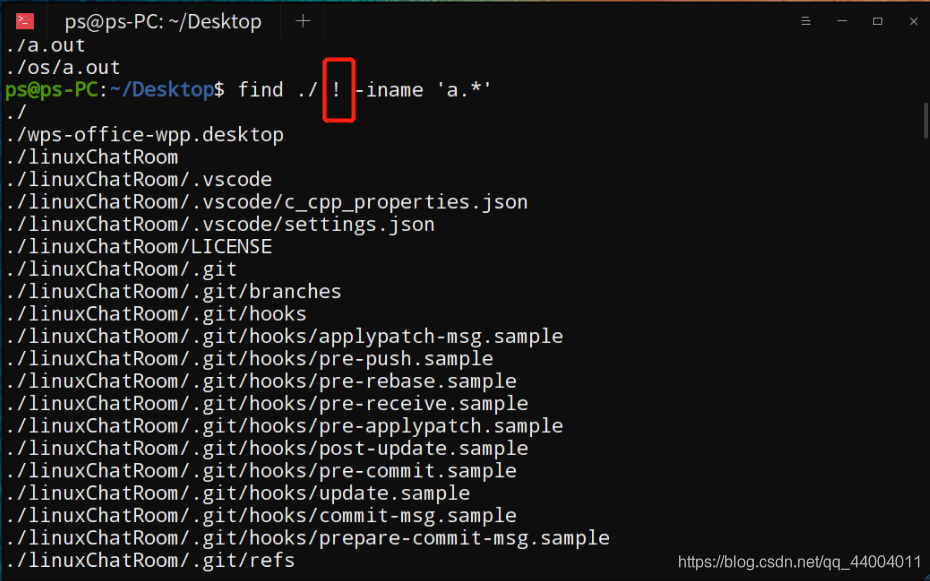
Task: Click the find command word in prompt
Action: 260,90
